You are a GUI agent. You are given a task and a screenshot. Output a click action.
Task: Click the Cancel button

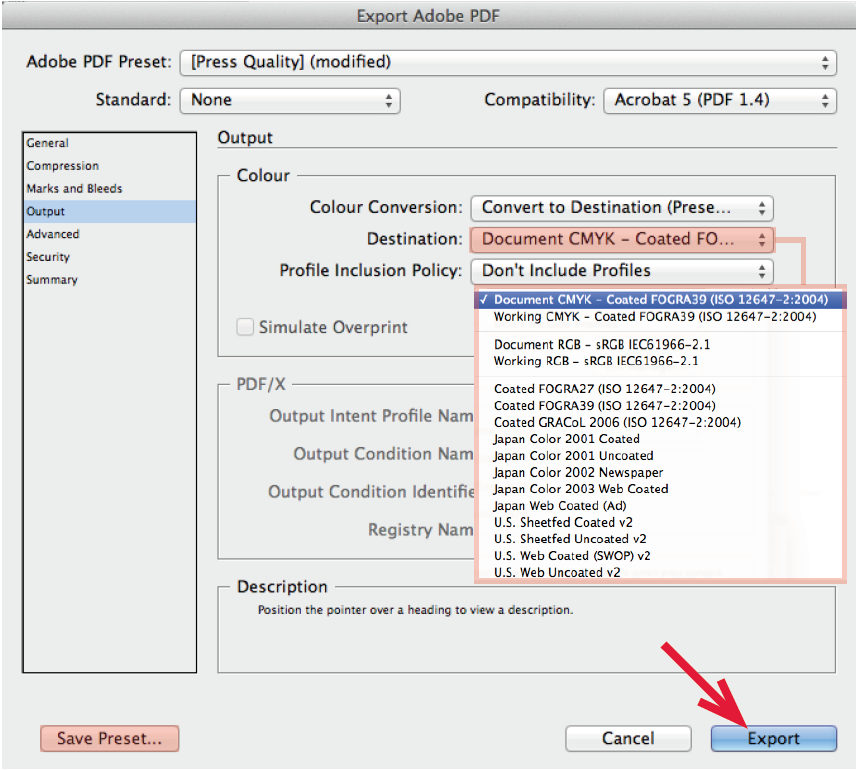pos(628,739)
